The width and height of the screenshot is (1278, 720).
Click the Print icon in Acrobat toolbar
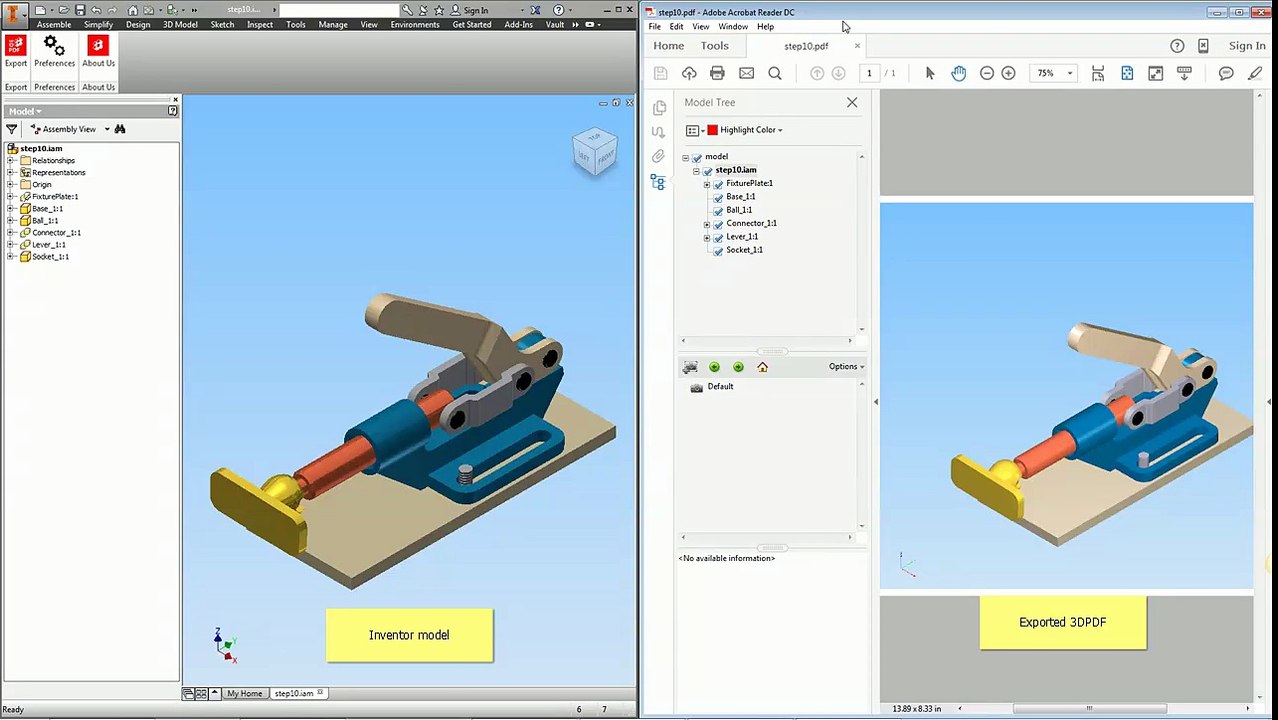(x=717, y=73)
